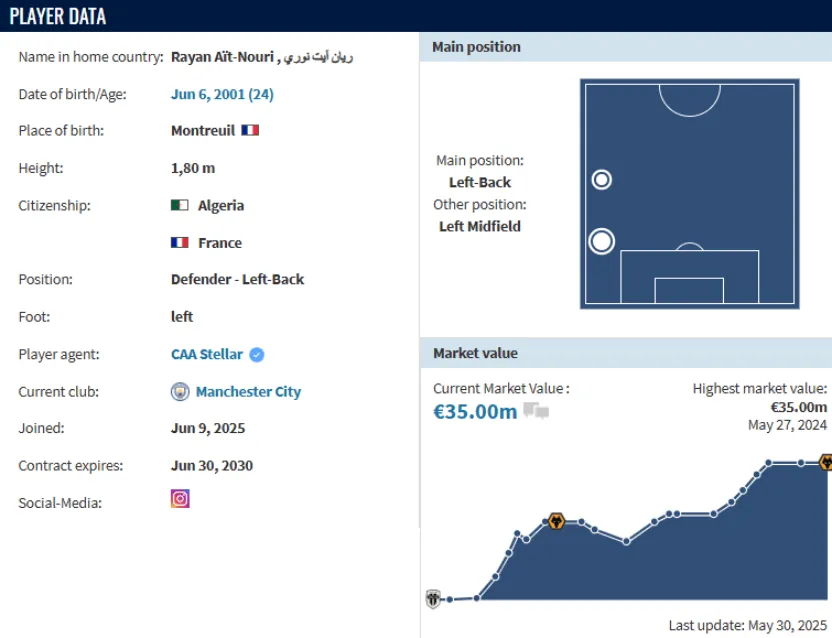832x638 pixels.
Task: Open the CAA Stellar agent link
Action: [x=207, y=354]
